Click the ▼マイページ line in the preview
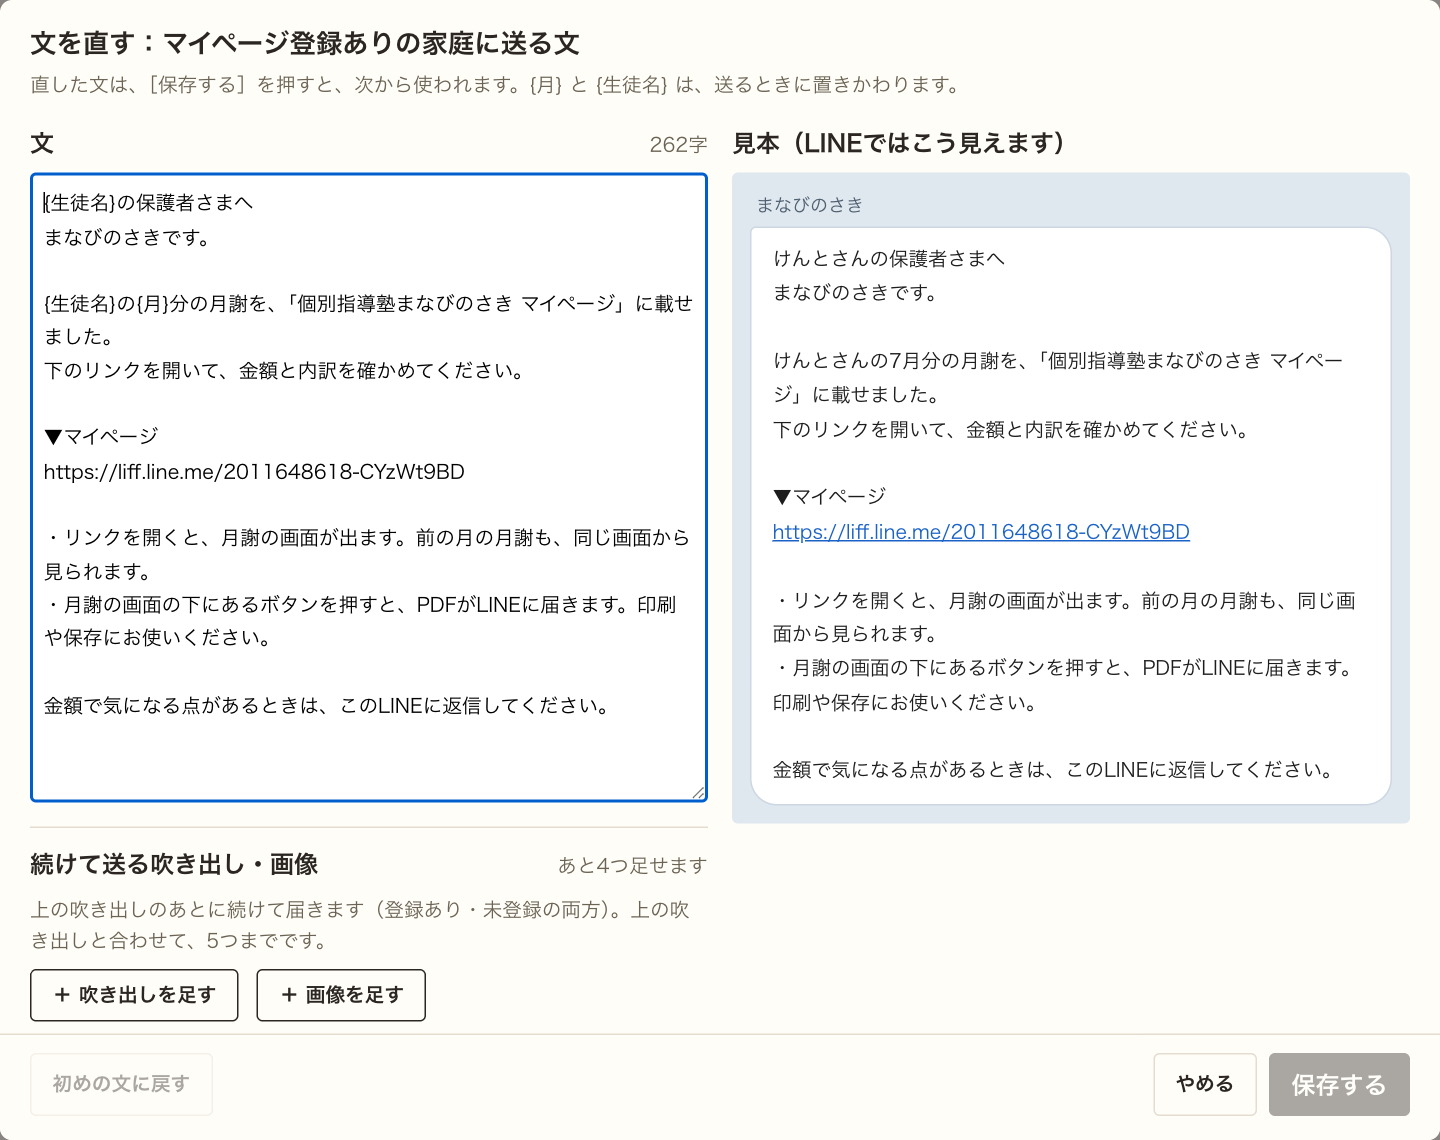 [x=830, y=496]
